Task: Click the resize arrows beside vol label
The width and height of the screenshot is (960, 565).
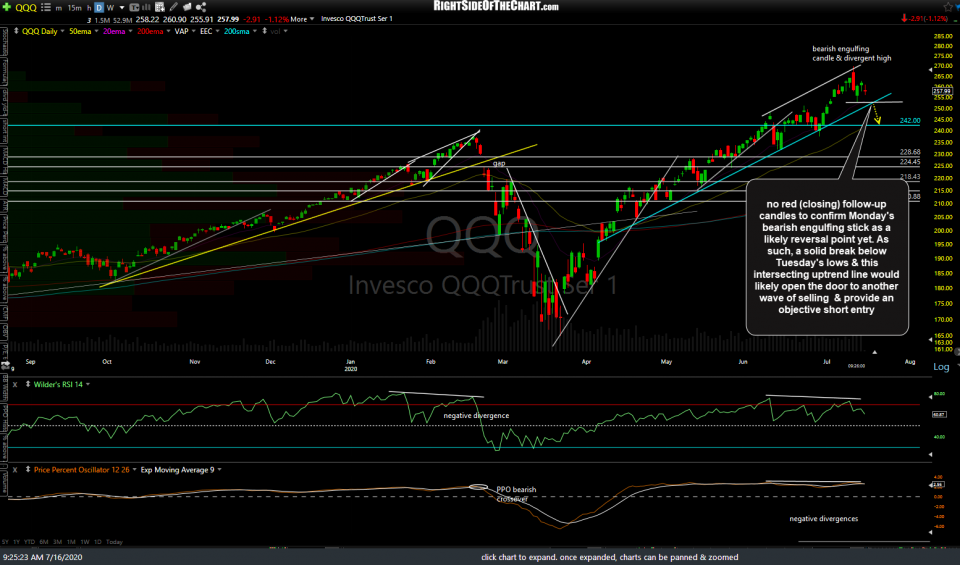Action: pyautogui.click(x=264, y=31)
